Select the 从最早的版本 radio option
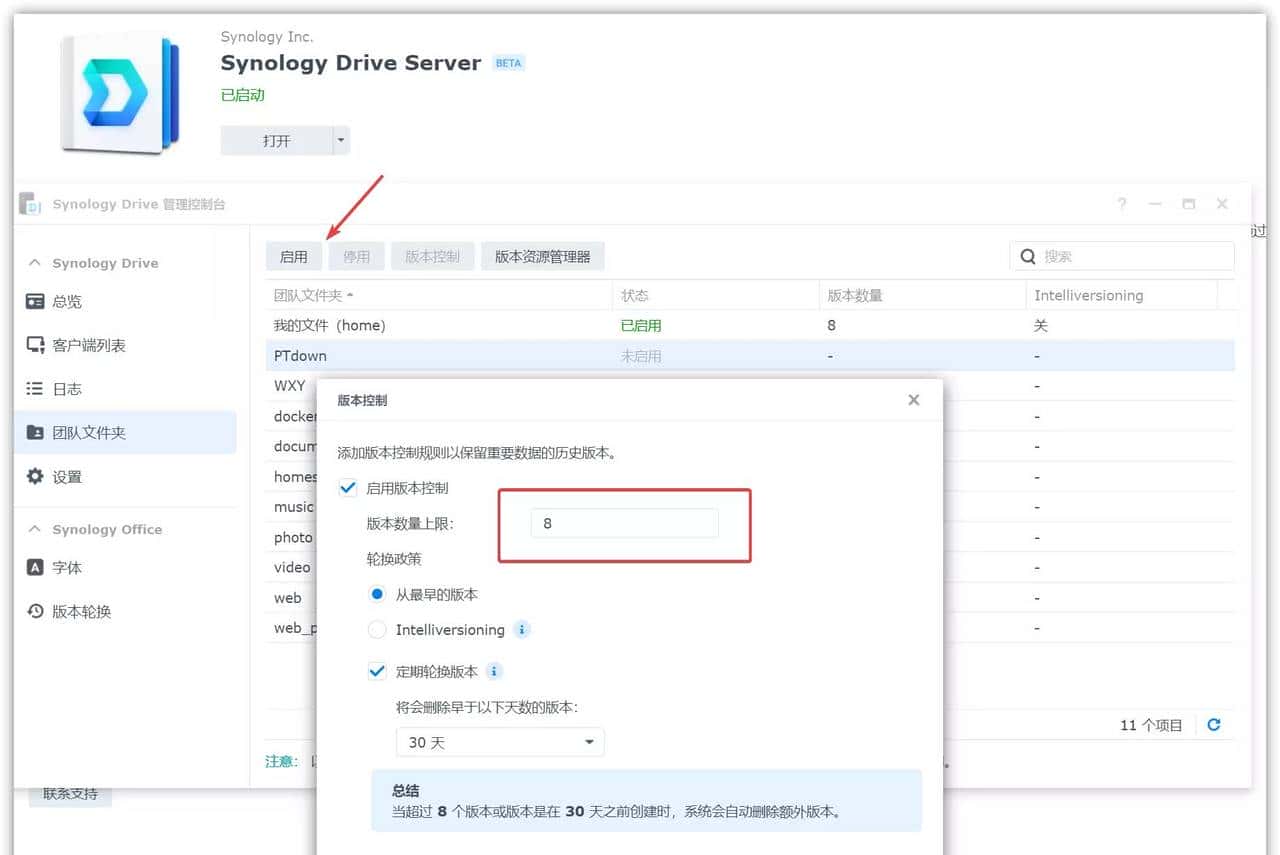 coord(376,594)
